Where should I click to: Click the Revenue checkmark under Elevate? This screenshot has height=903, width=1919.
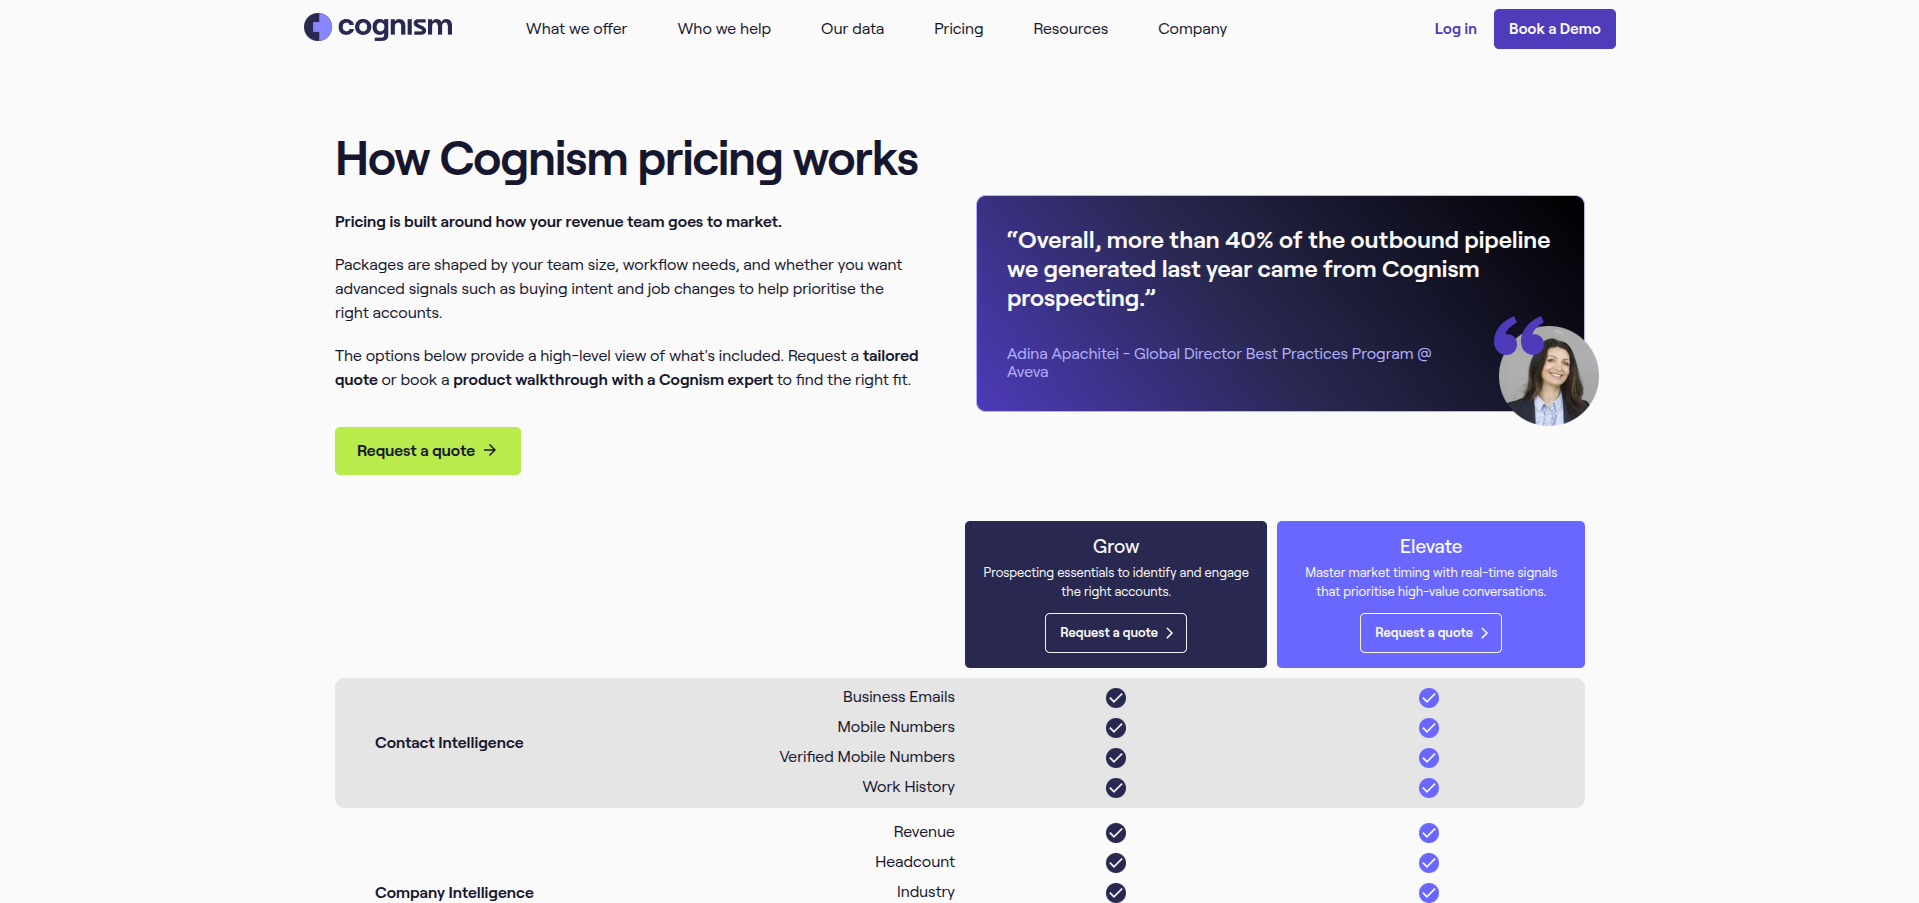click(x=1428, y=832)
